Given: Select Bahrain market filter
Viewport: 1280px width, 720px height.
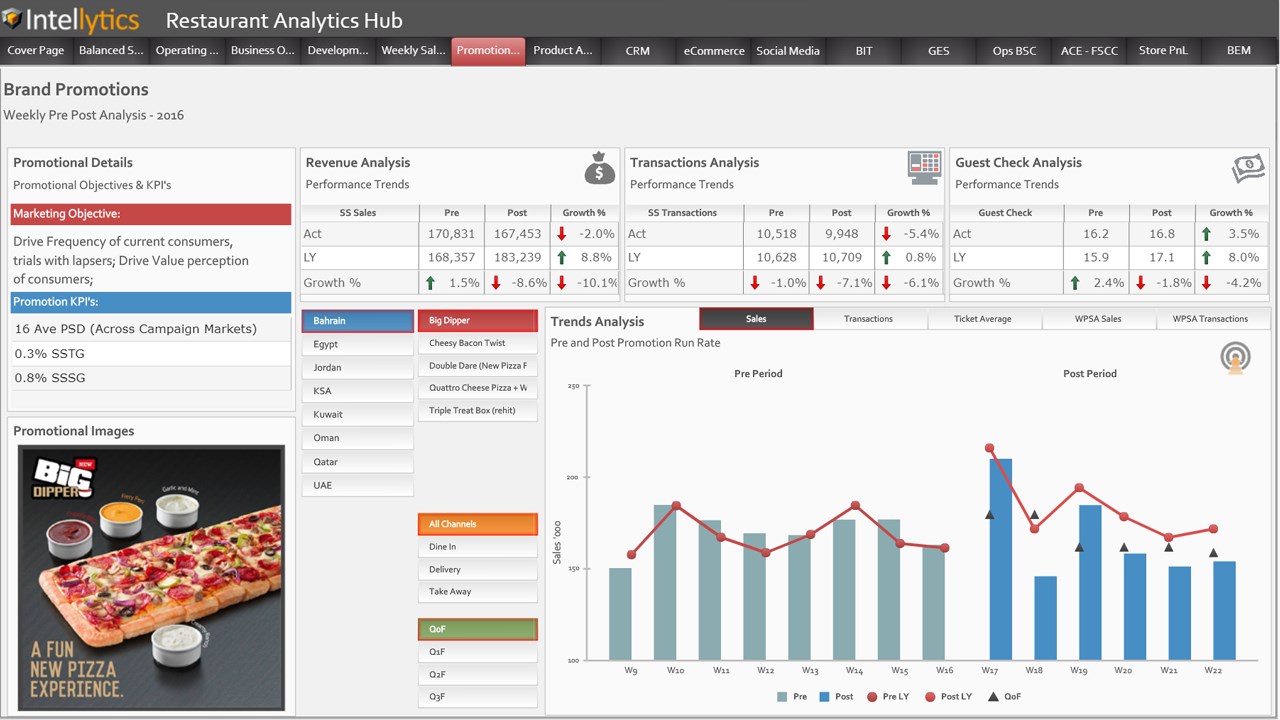Looking at the screenshot, I should pos(357,321).
